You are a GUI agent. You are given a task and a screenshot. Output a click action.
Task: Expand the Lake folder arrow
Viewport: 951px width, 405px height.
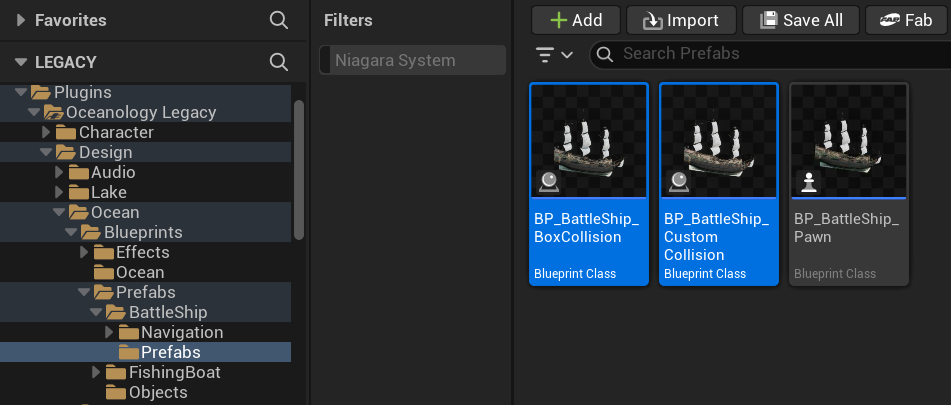point(59,192)
